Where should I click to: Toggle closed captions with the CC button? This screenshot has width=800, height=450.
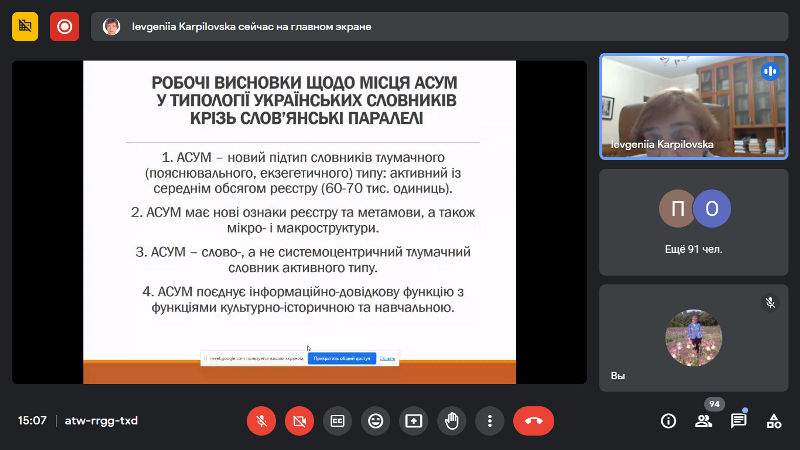pyautogui.click(x=337, y=421)
